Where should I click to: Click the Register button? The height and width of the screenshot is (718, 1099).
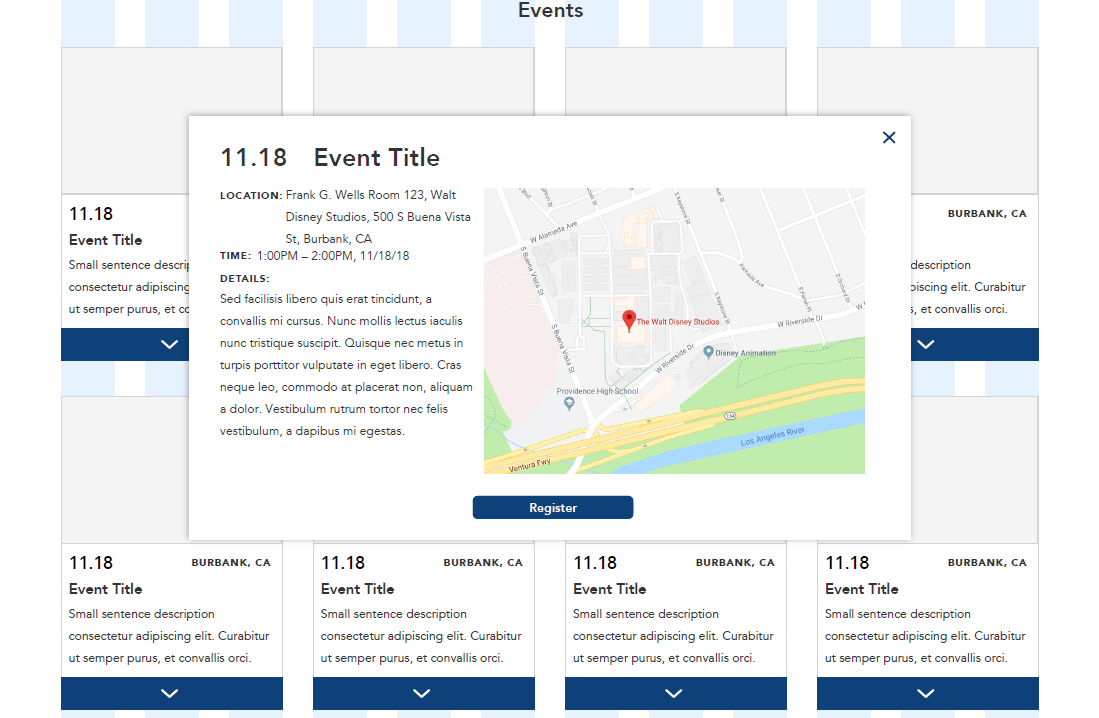(x=553, y=508)
